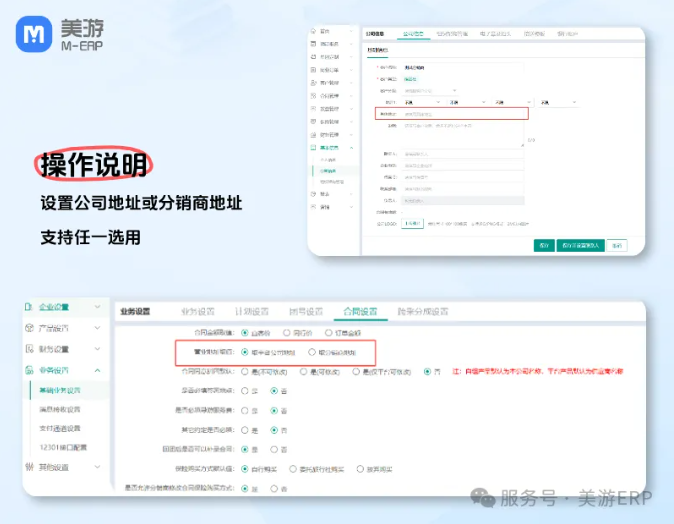
Task: Click the 企业设置 sidebar icon
Action: (30, 307)
